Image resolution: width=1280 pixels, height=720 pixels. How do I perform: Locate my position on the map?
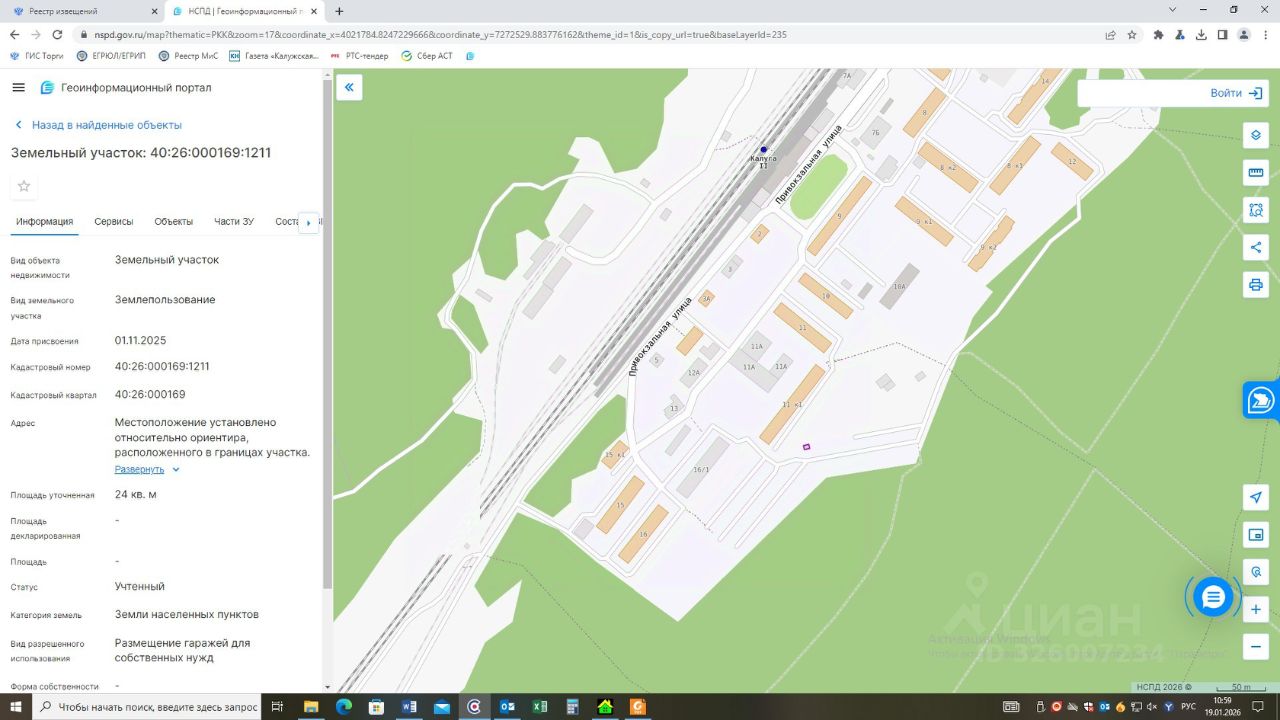(x=1256, y=497)
